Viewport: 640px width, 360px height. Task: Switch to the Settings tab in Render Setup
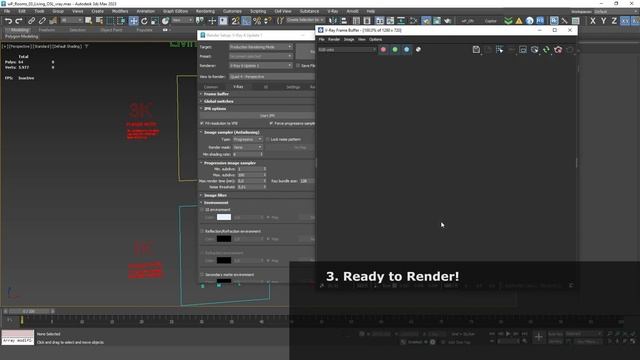pyautogui.click(x=293, y=87)
